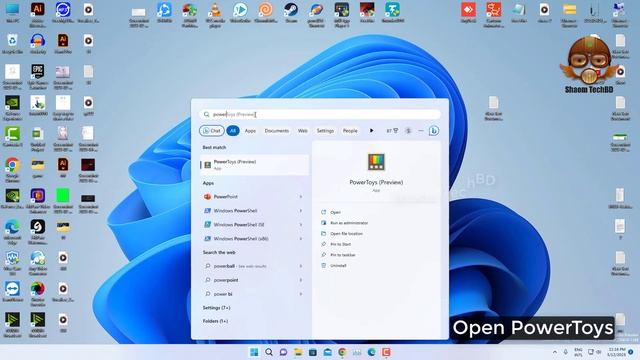The image size is (640, 360).
Task: Switch to the Documents search filter
Action: (276, 131)
